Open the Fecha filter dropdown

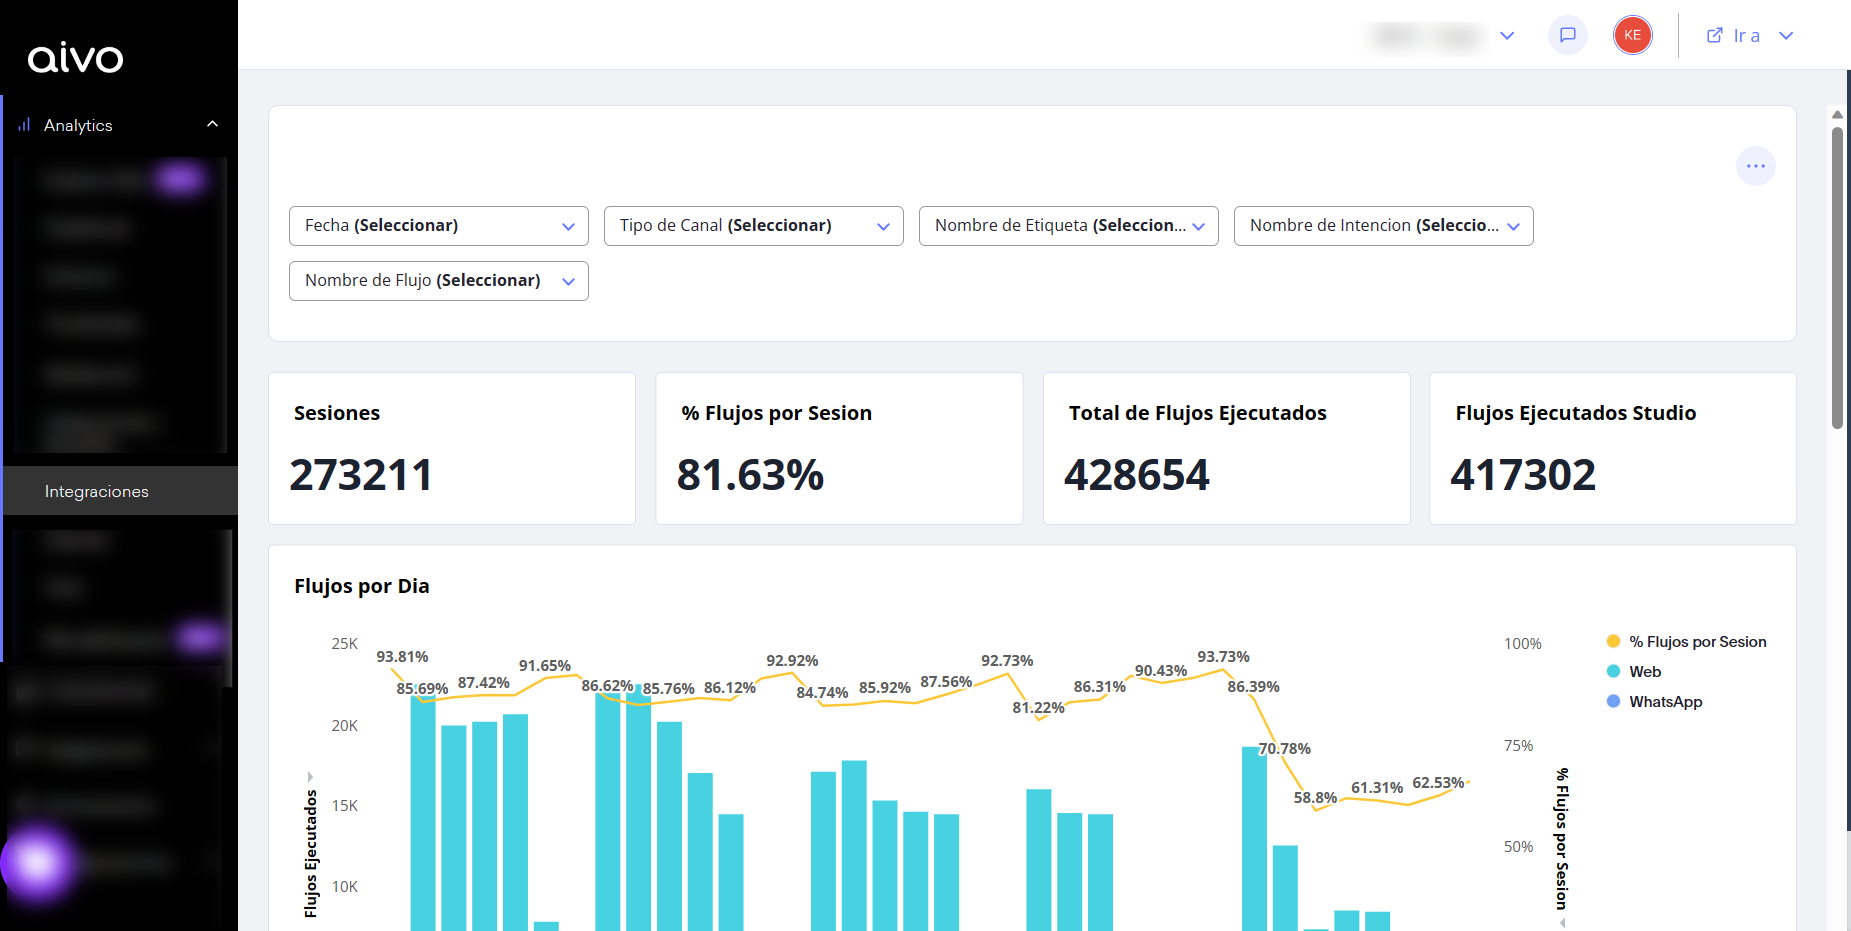(438, 226)
